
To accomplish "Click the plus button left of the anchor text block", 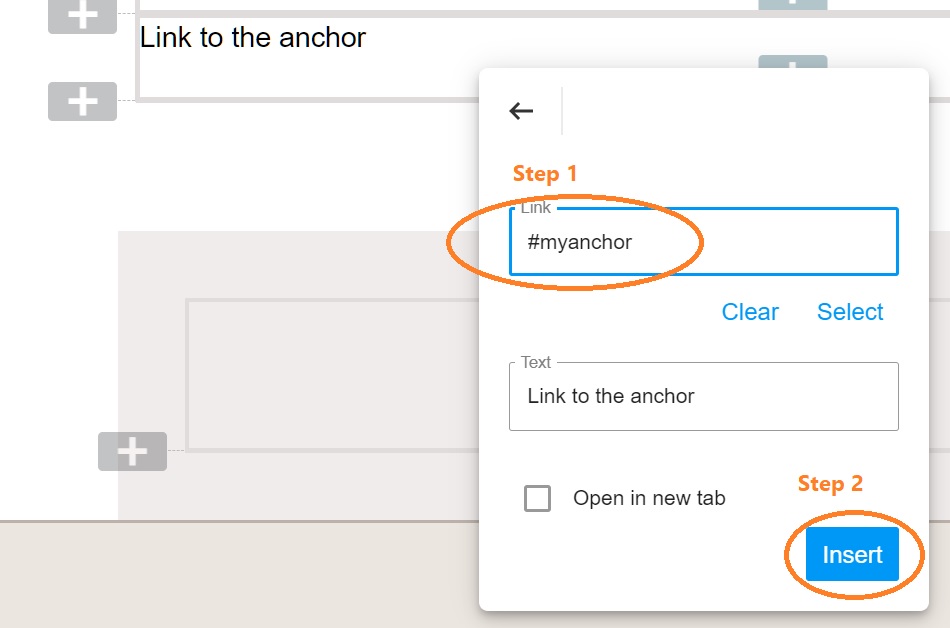I will pyautogui.click(x=82, y=101).
